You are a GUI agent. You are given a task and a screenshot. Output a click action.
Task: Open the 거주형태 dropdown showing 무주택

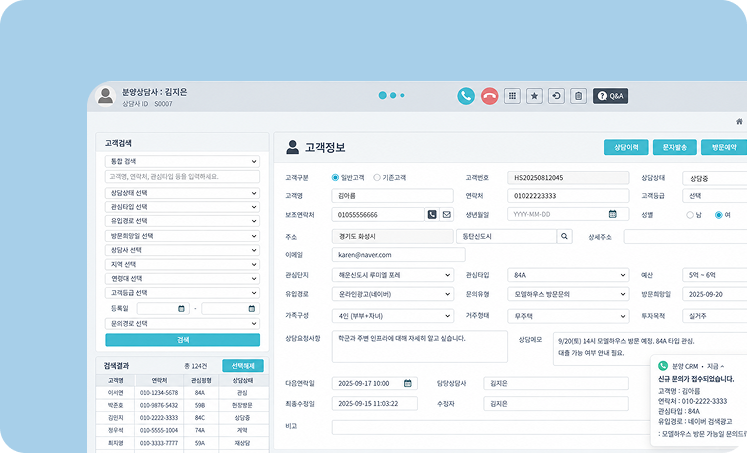point(568,316)
